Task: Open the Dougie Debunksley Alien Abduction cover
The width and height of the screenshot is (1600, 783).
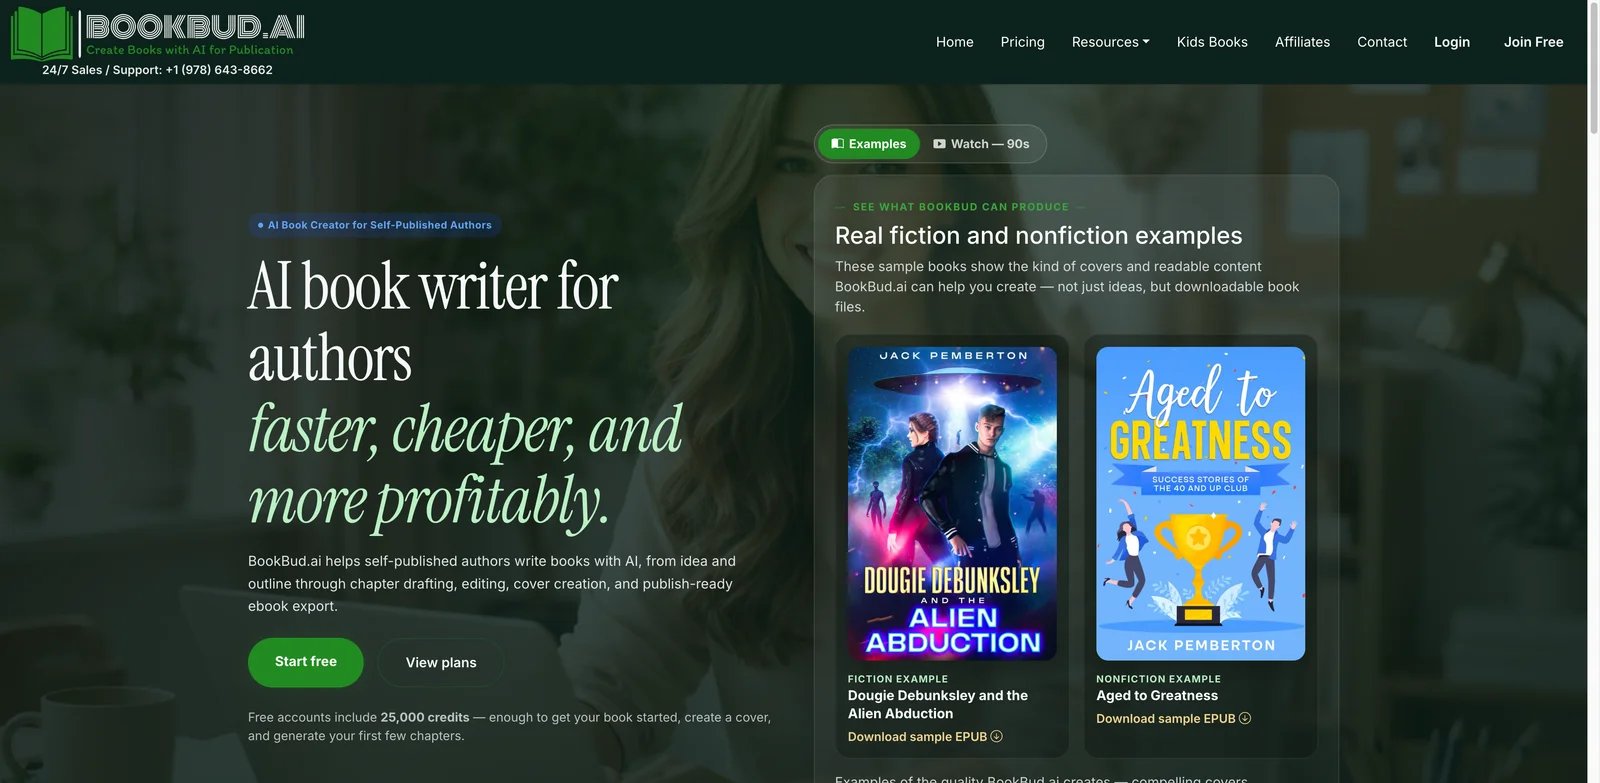Action: tap(952, 504)
